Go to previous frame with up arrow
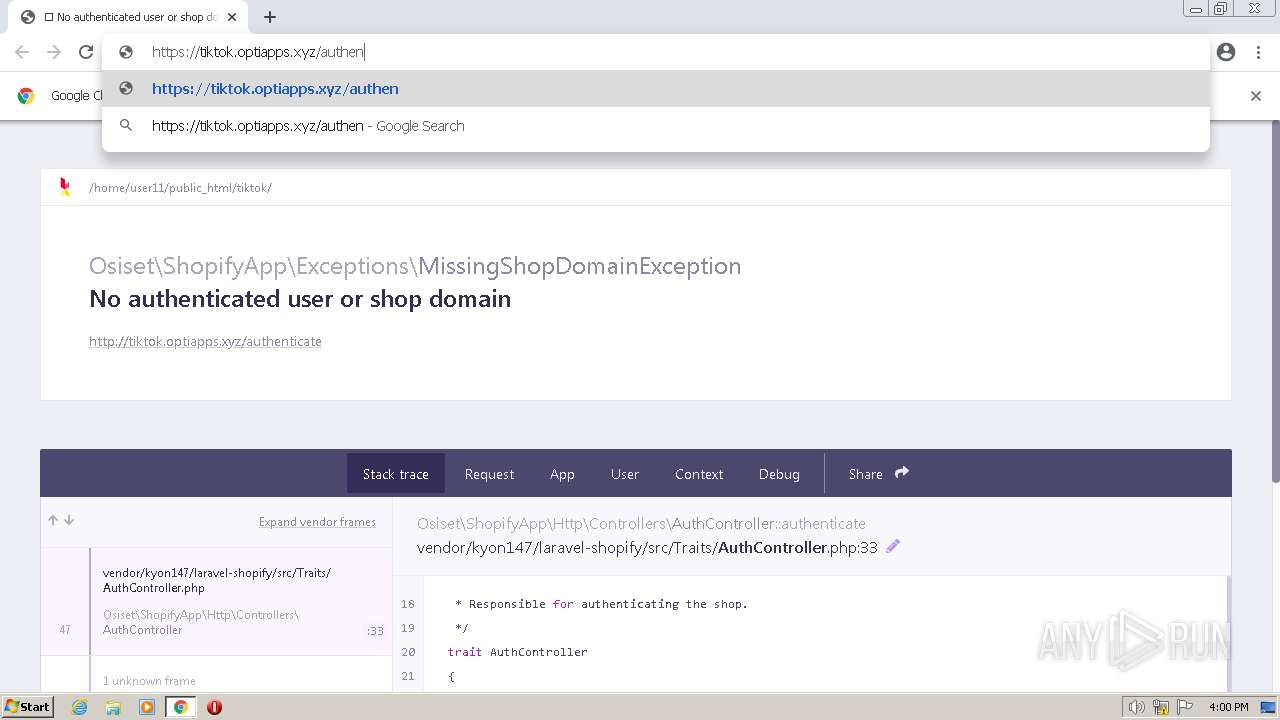 point(53,520)
